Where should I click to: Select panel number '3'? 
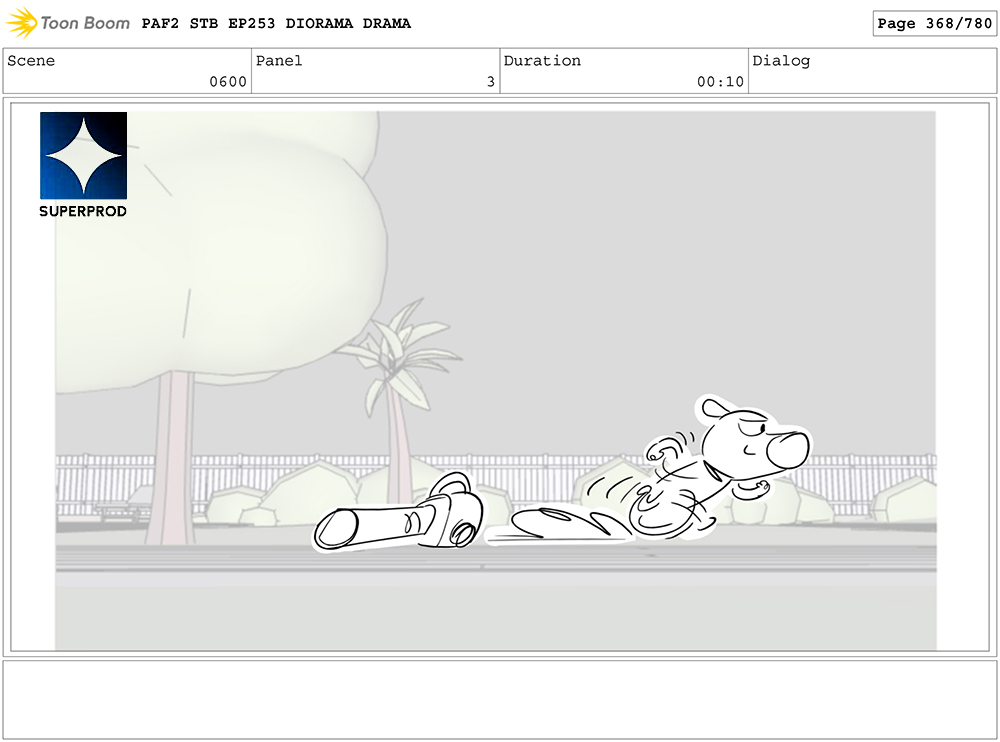tap(490, 82)
